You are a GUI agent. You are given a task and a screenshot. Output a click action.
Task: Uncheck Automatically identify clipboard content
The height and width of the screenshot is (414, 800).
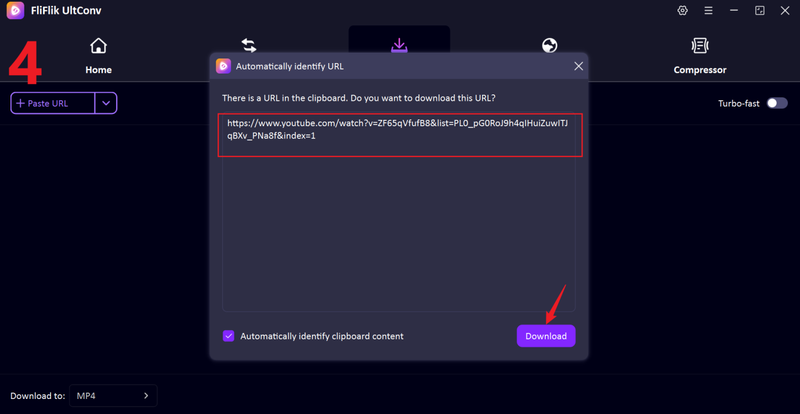(x=229, y=336)
